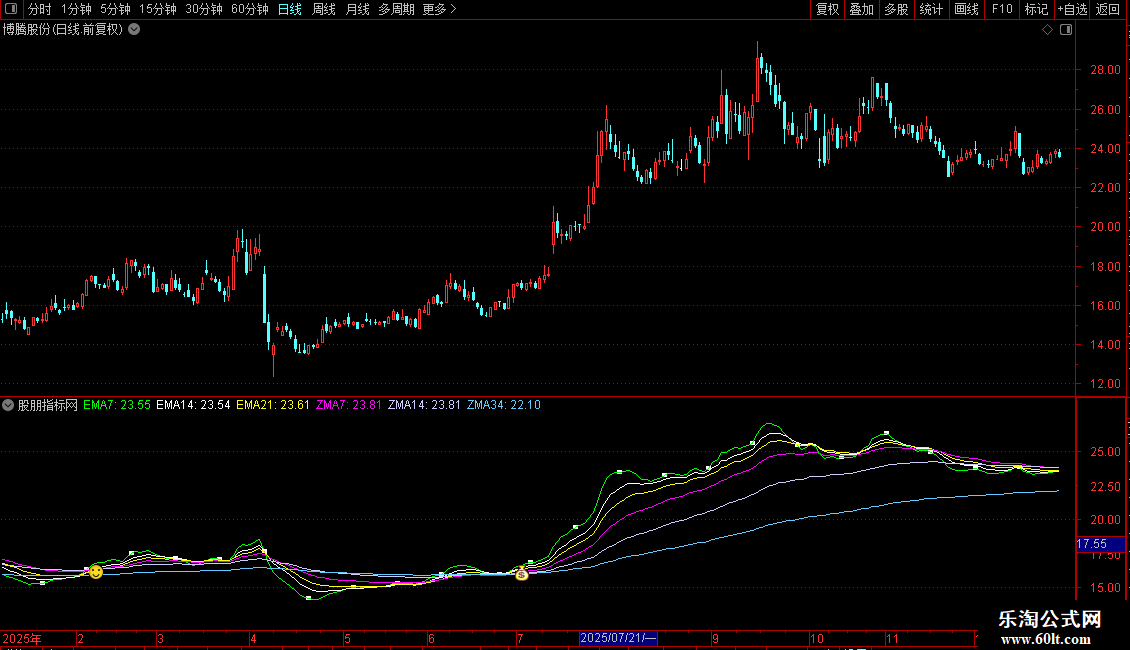Select the 15分钟 period tab
Viewport: 1130px width, 650px height.
click(x=158, y=9)
